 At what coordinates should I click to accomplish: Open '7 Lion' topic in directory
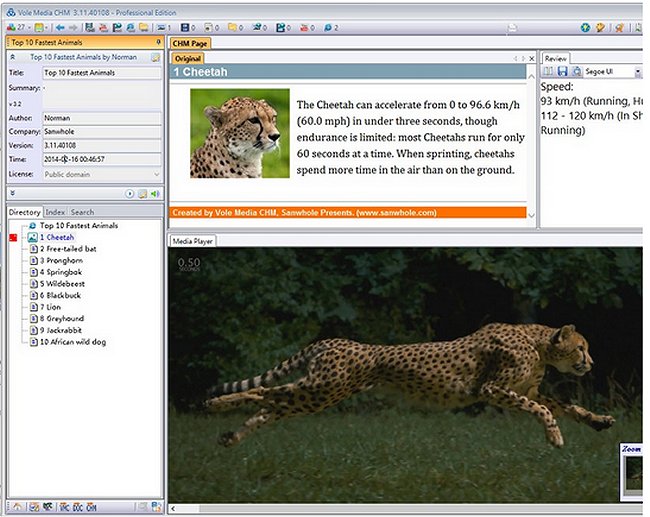tap(52, 306)
